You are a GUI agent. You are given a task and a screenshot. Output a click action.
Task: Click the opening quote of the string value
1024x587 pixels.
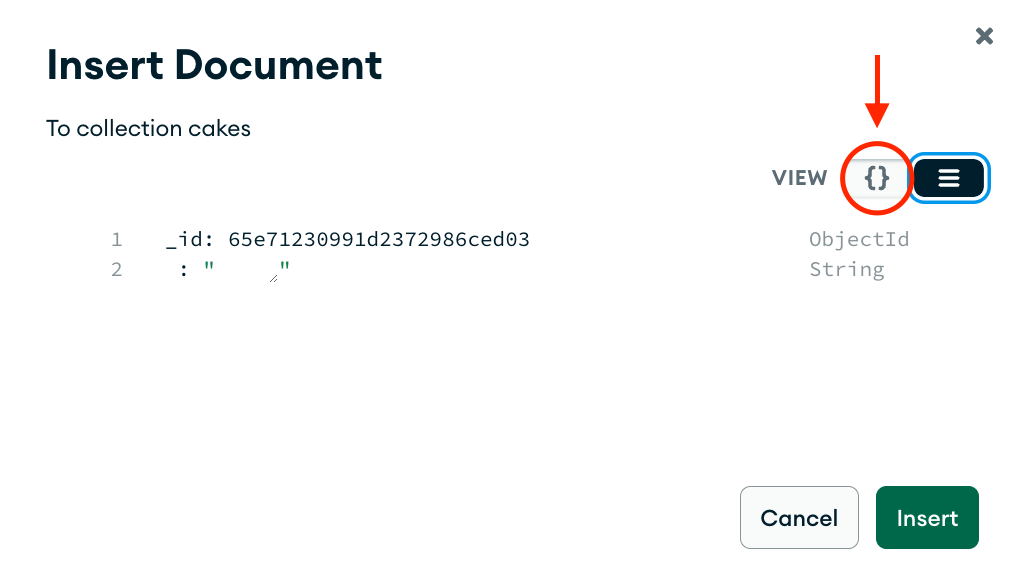pyautogui.click(x=209, y=266)
